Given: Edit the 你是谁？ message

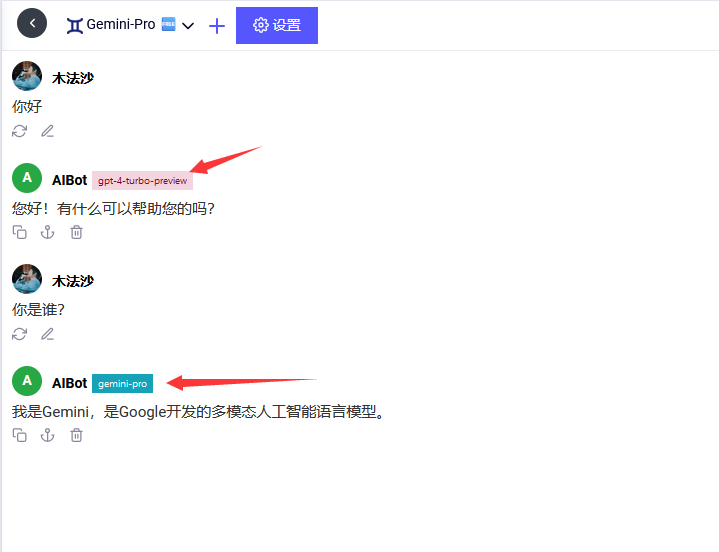Looking at the screenshot, I should tap(47, 334).
